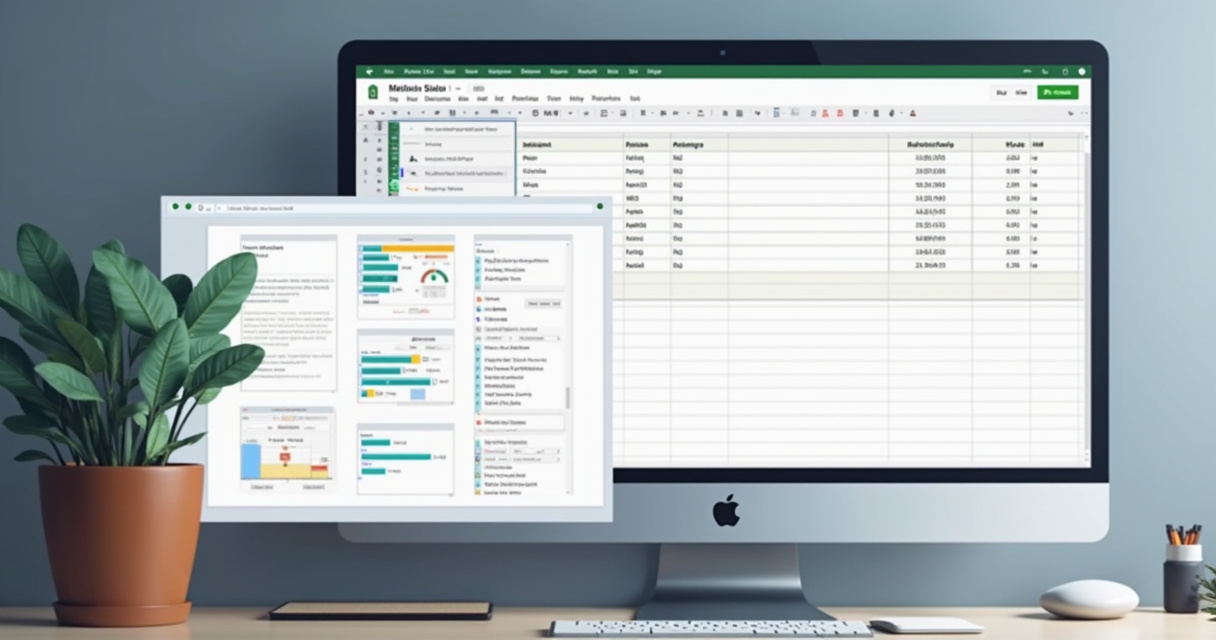Click the address bar in the front window
This screenshot has height=640, width=1216.
pos(403,208)
